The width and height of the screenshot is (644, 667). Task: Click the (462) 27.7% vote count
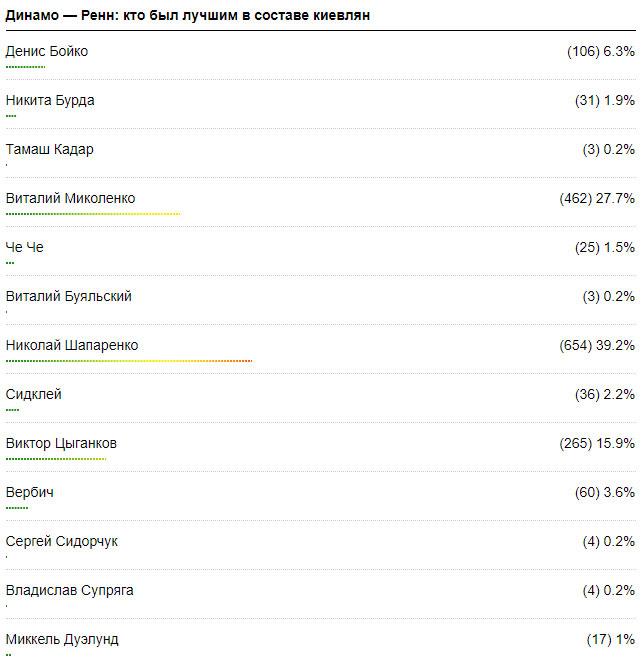(597, 198)
